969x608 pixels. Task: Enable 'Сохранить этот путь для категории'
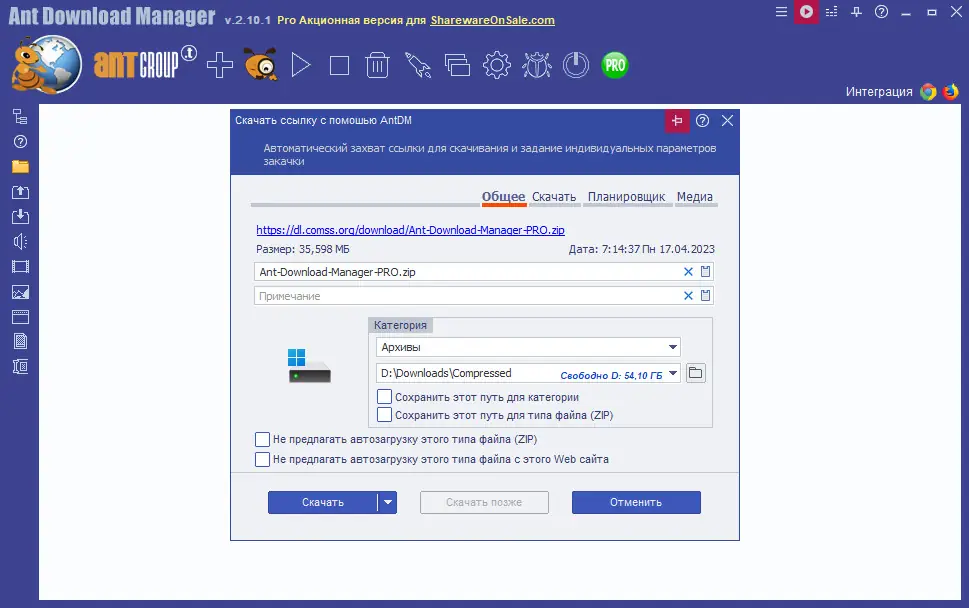(x=384, y=396)
